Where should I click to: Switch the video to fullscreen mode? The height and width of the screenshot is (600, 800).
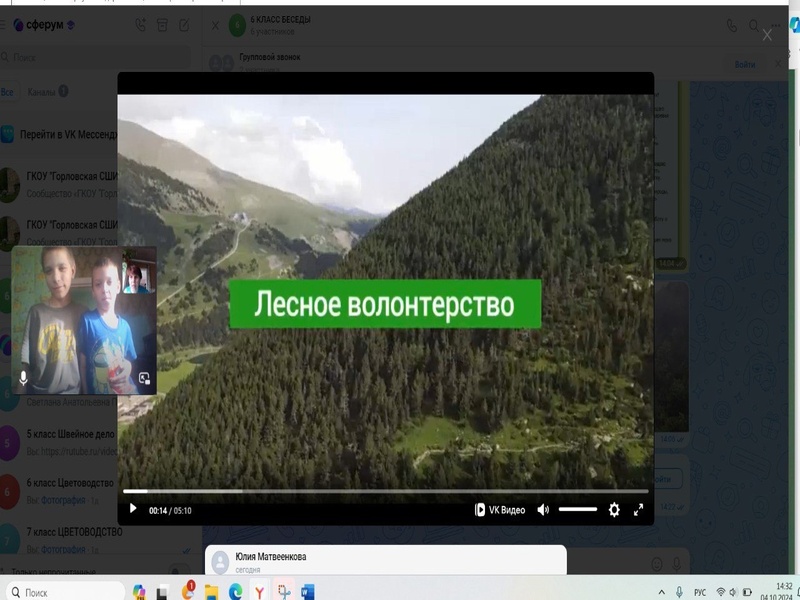pos(638,510)
